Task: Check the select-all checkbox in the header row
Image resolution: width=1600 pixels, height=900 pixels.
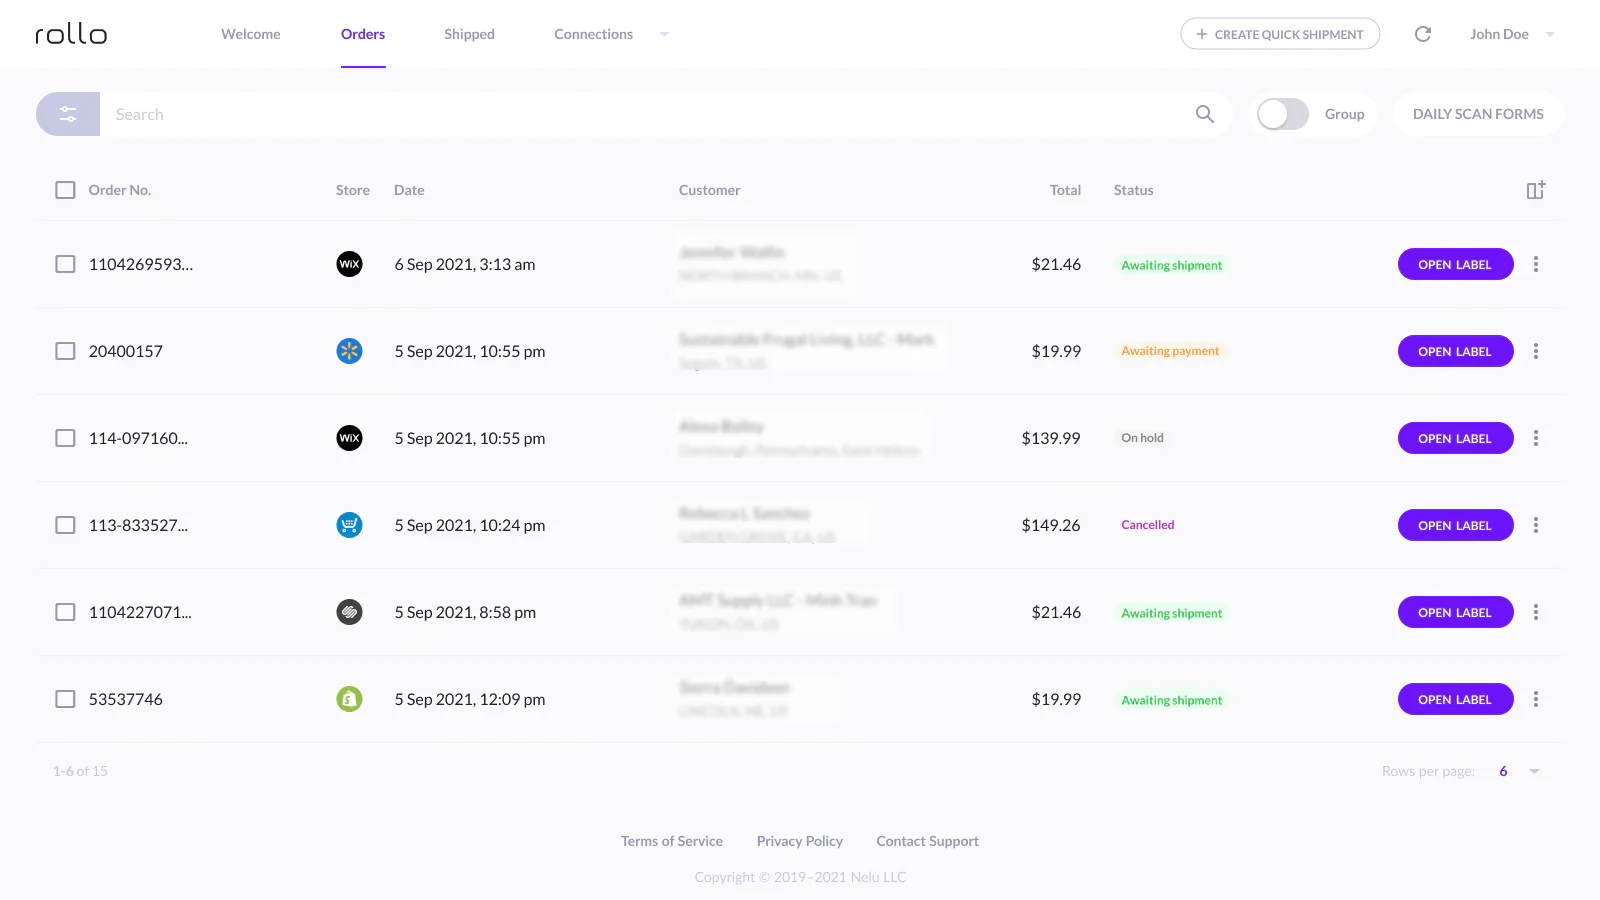Action: tap(65, 189)
